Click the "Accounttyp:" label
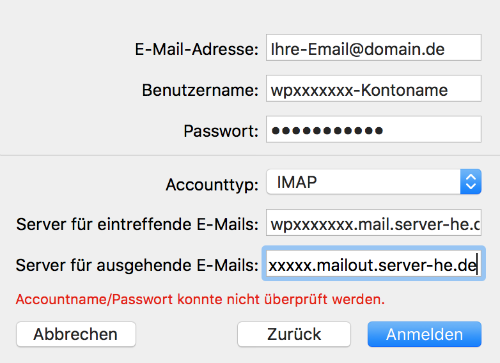This screenshot has height=363, width=500. (x=212, y=185)
